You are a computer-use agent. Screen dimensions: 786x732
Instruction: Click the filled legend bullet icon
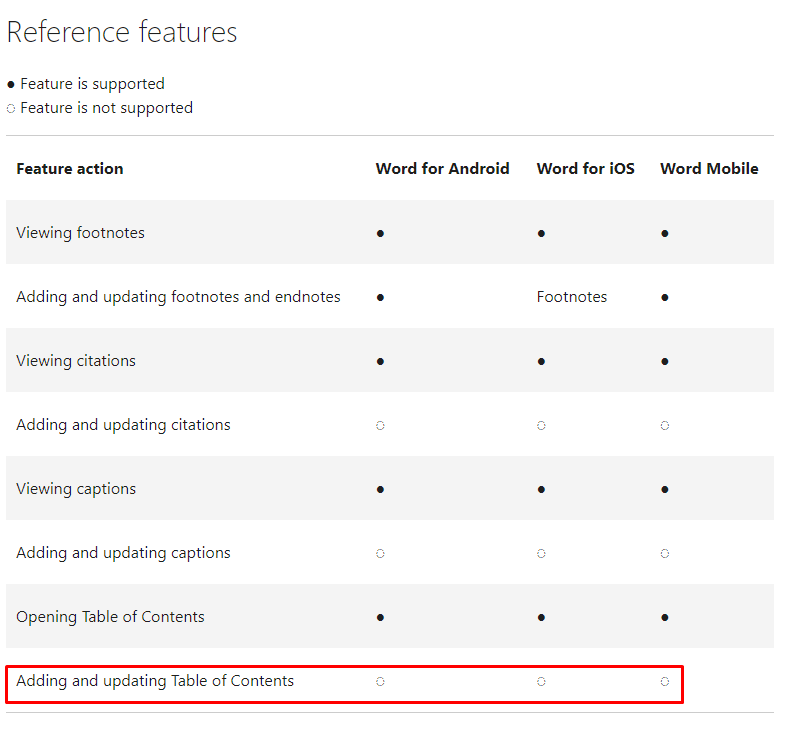[x=11, y=84]
